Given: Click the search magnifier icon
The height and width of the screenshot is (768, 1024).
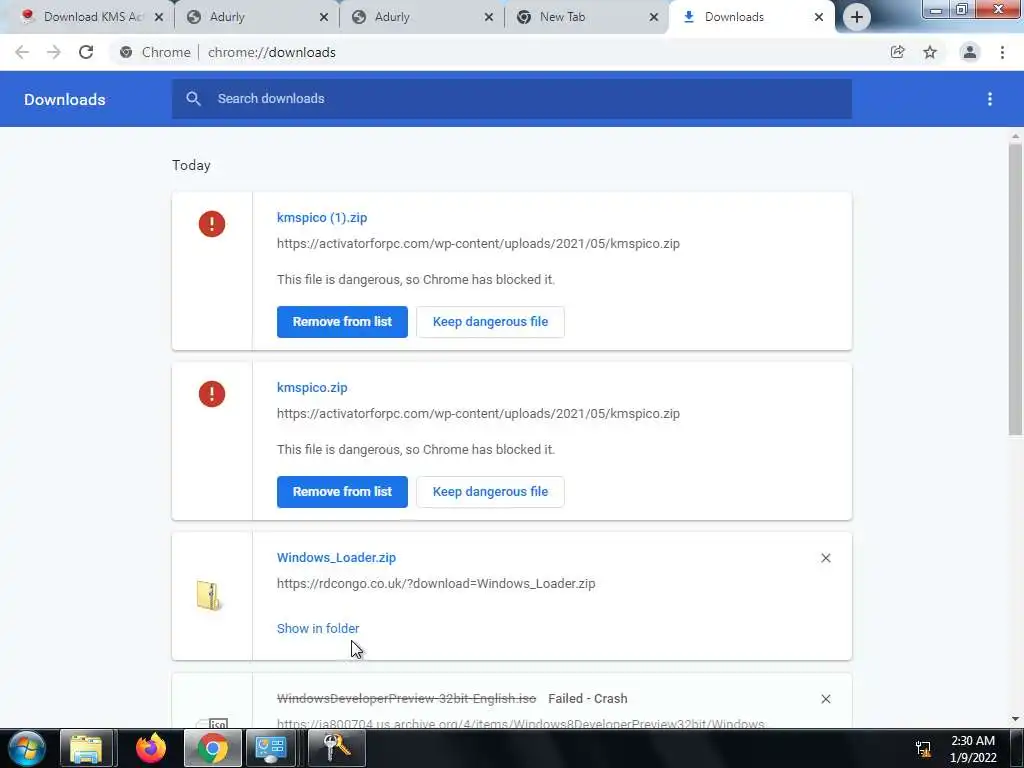Looking at the screenshot, I should point(193,99).
